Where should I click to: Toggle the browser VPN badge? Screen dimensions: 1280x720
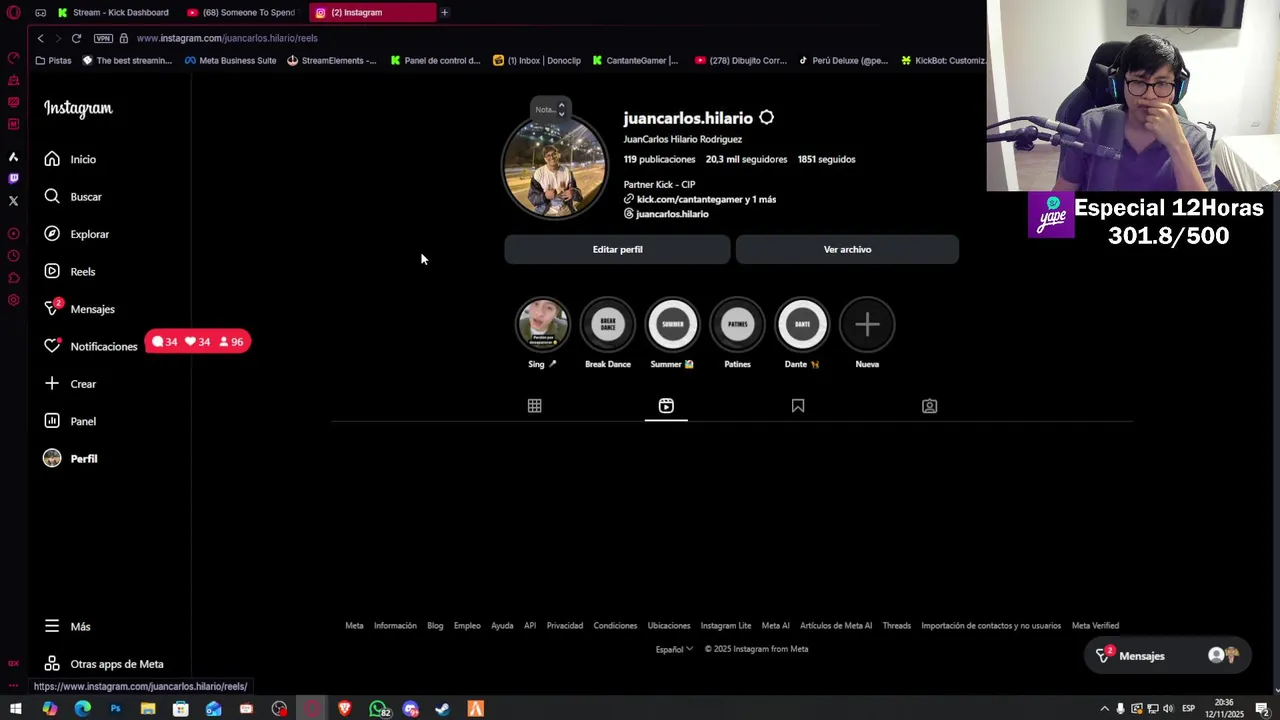(103, 38)
